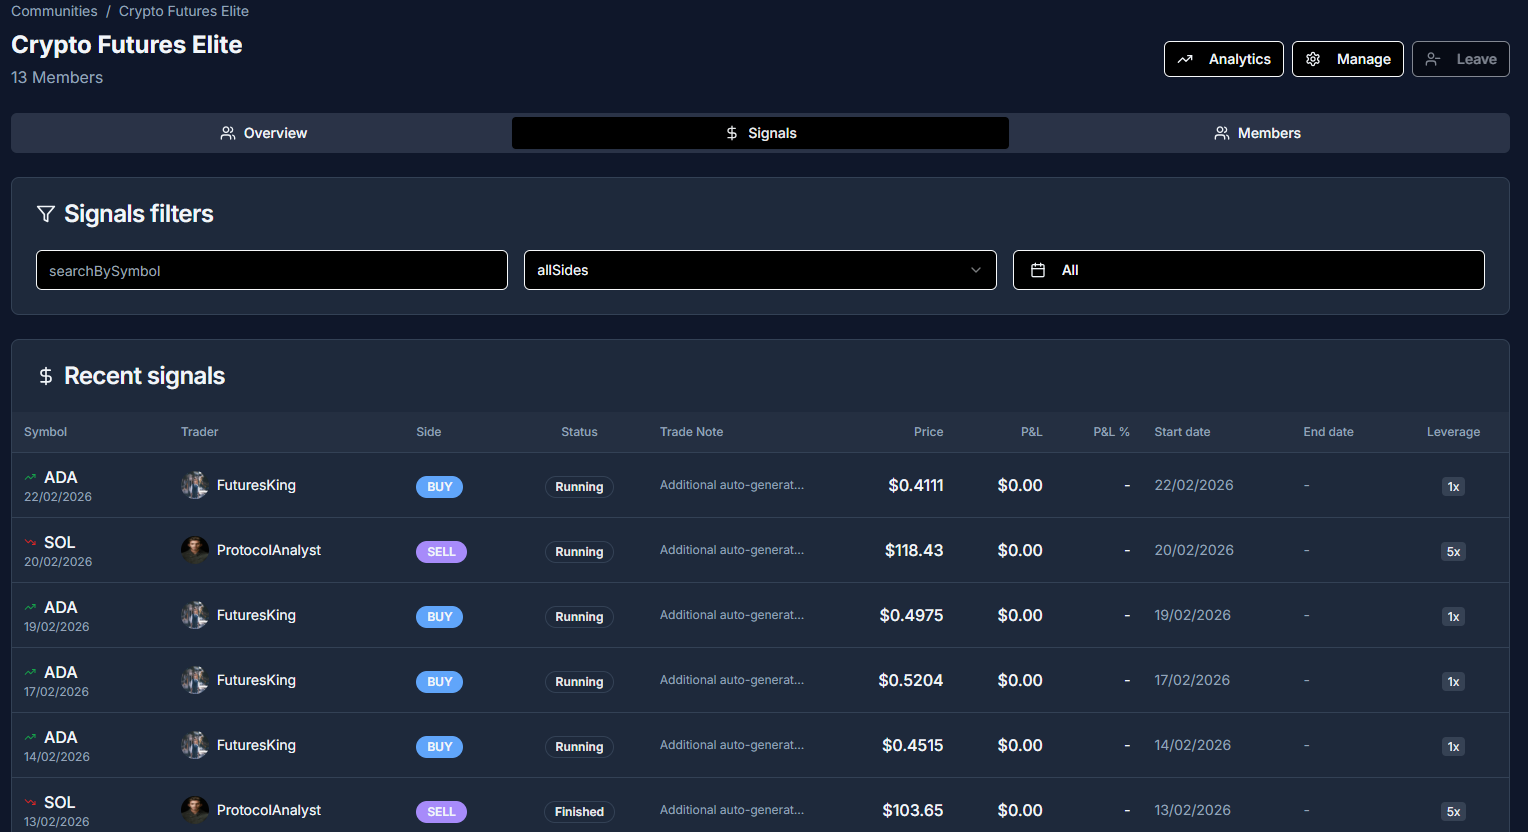1528x832 pixels.
Task: Click the Leave button
Action: 1461,59
